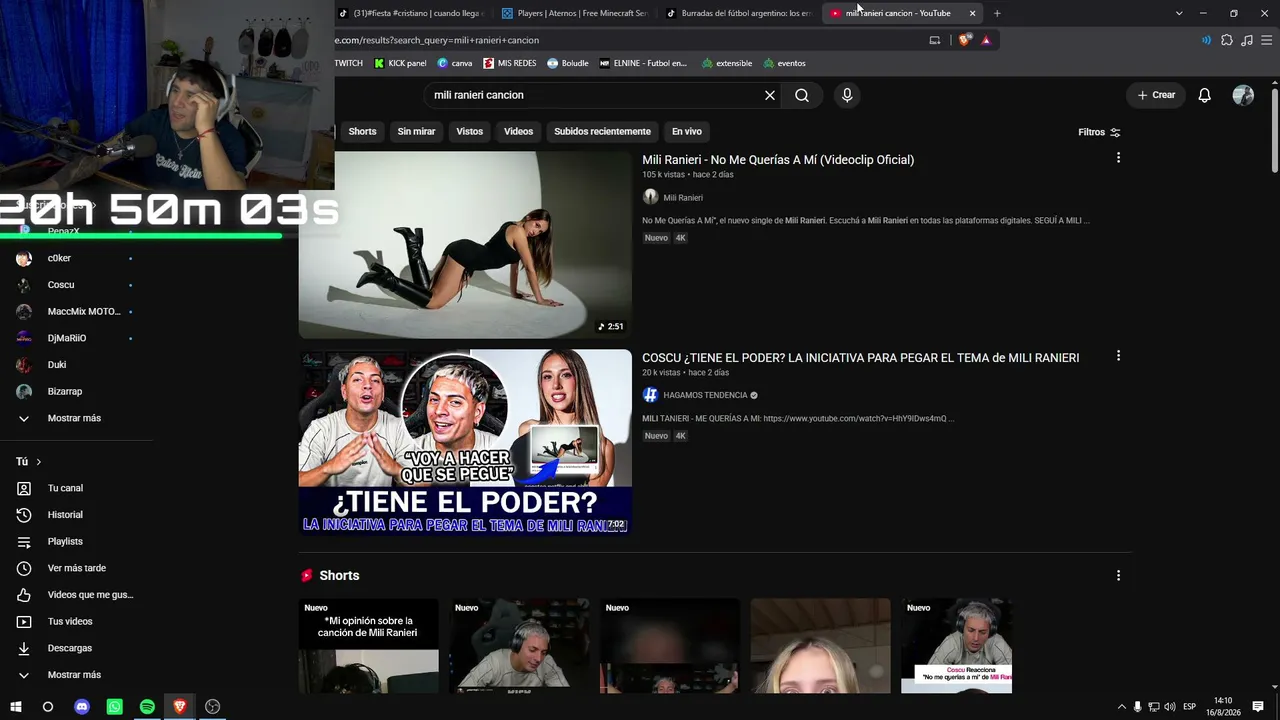The image size is (1280, 720).
Task: Open Ver más tarde in the sidebar
Action: (x=76, y=568)
